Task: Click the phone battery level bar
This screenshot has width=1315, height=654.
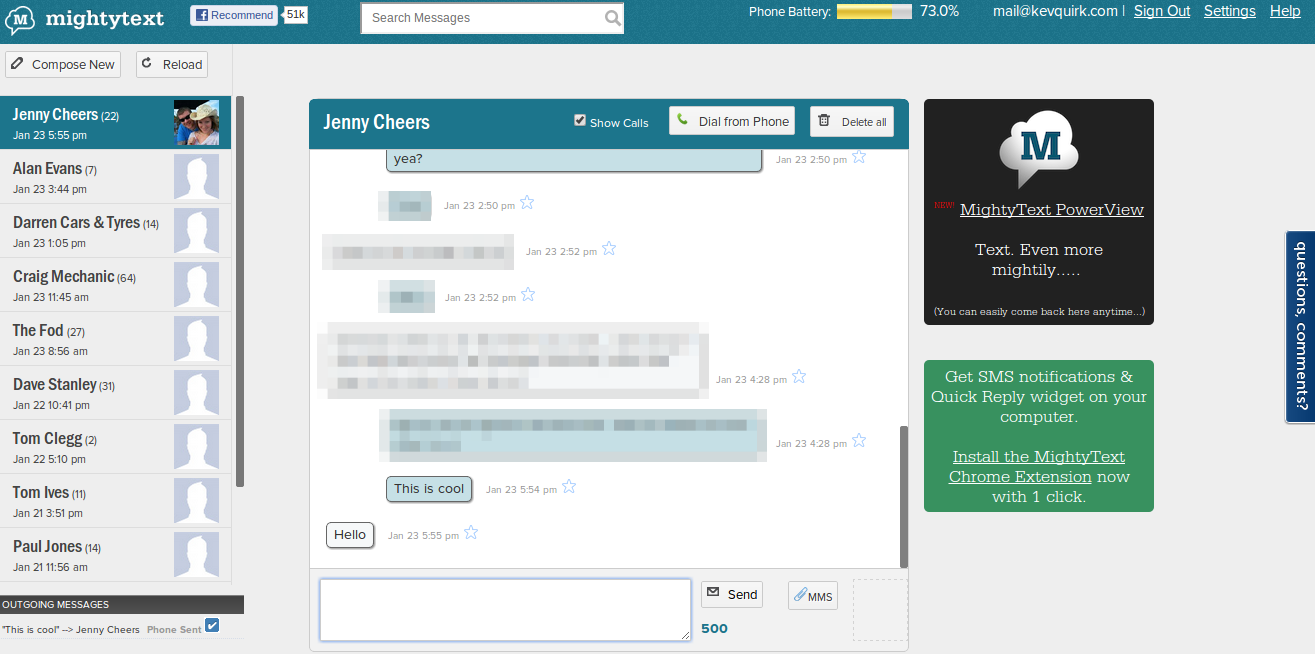Action: pyautogui.click(x=873, y=11)
